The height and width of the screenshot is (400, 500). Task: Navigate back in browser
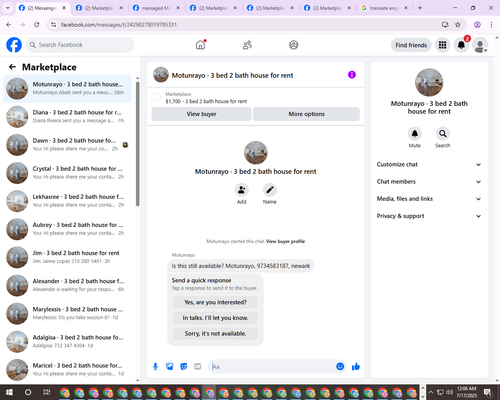click(9, 25)
